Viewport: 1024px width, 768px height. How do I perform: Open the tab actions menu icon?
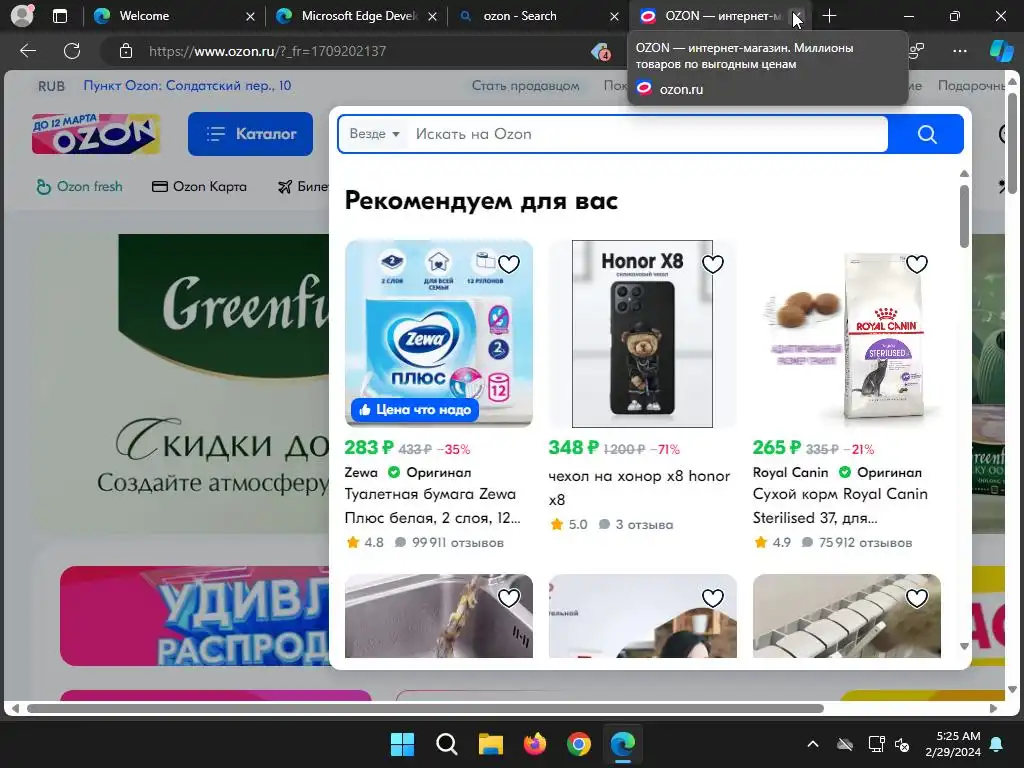point(59,16)
